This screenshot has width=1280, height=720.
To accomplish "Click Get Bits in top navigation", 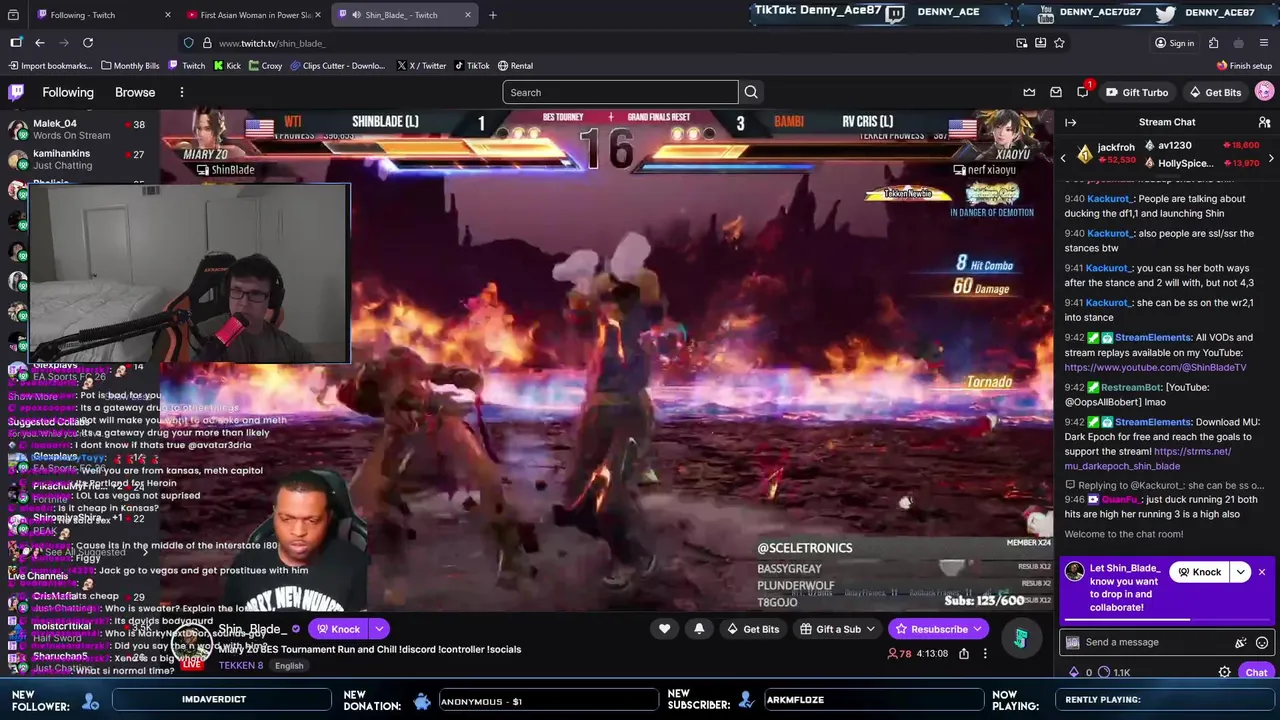I will coord(1215,92).
